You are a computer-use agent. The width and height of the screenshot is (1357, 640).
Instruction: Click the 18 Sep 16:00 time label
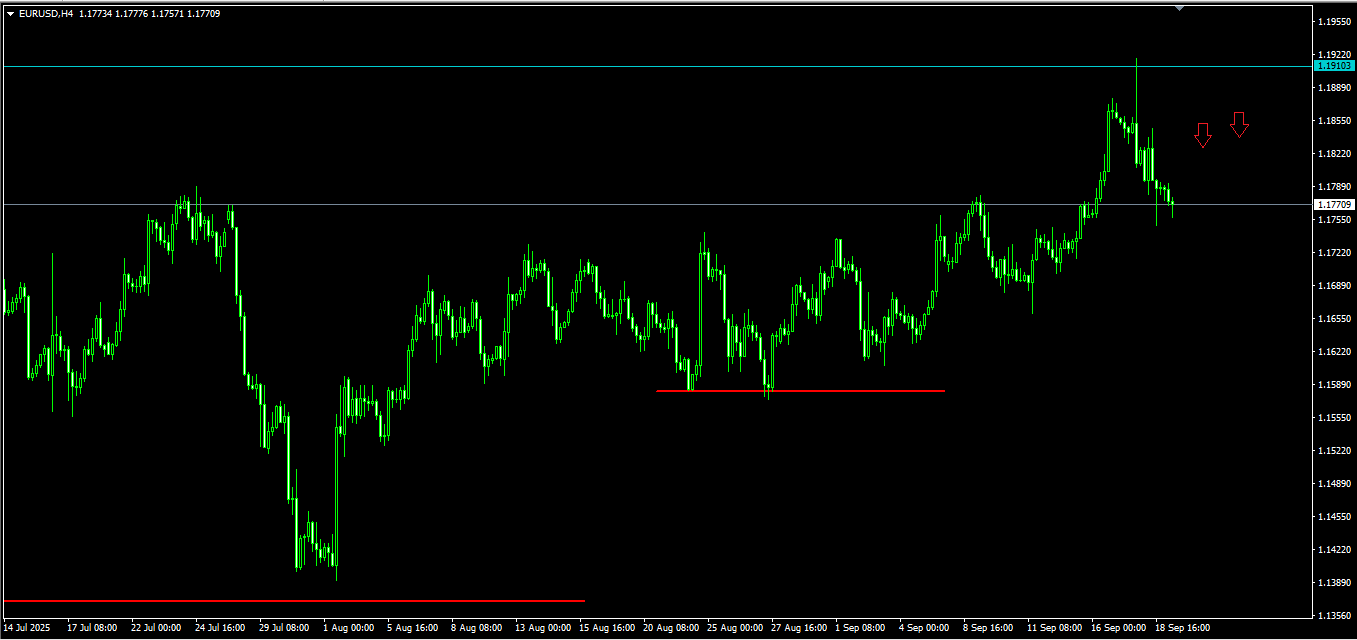[1182, 628]
